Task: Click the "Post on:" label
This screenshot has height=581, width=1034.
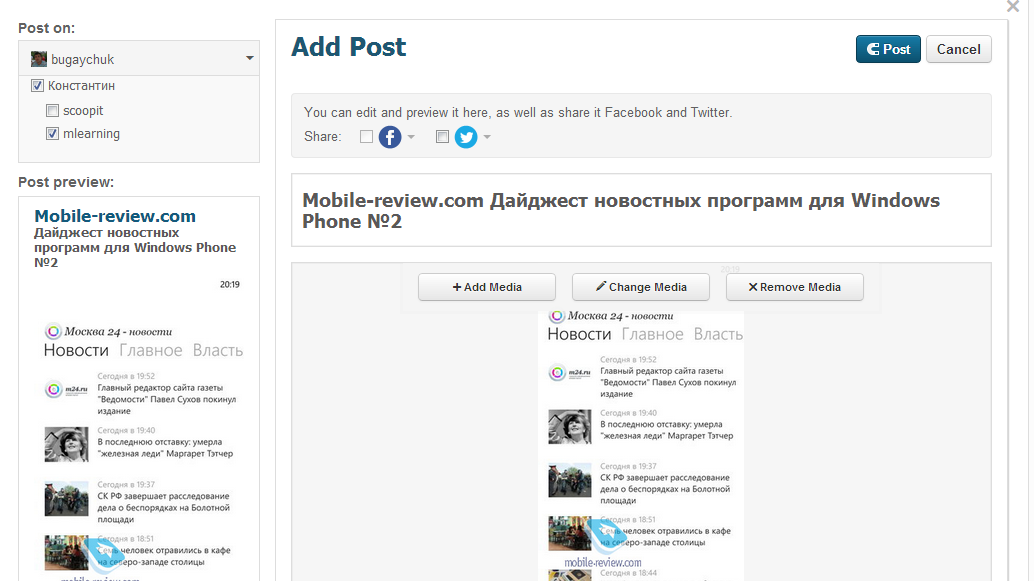Action: (46, 28)
